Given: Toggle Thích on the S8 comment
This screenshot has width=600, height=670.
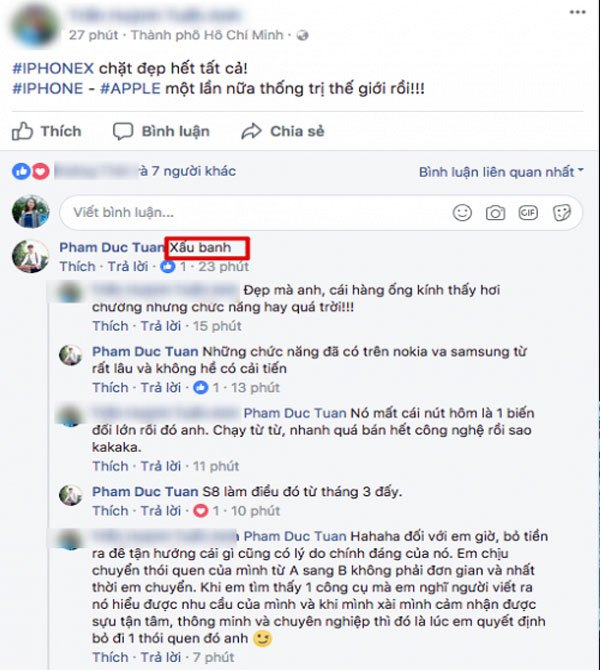Looking at the screenshot, I should tap(110, 511).
